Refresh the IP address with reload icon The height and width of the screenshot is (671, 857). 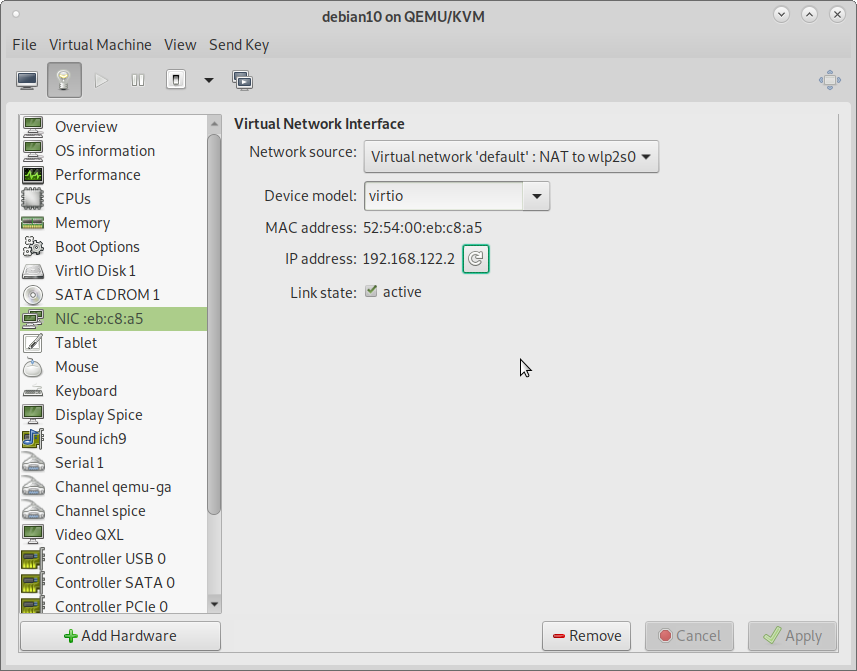476,259
